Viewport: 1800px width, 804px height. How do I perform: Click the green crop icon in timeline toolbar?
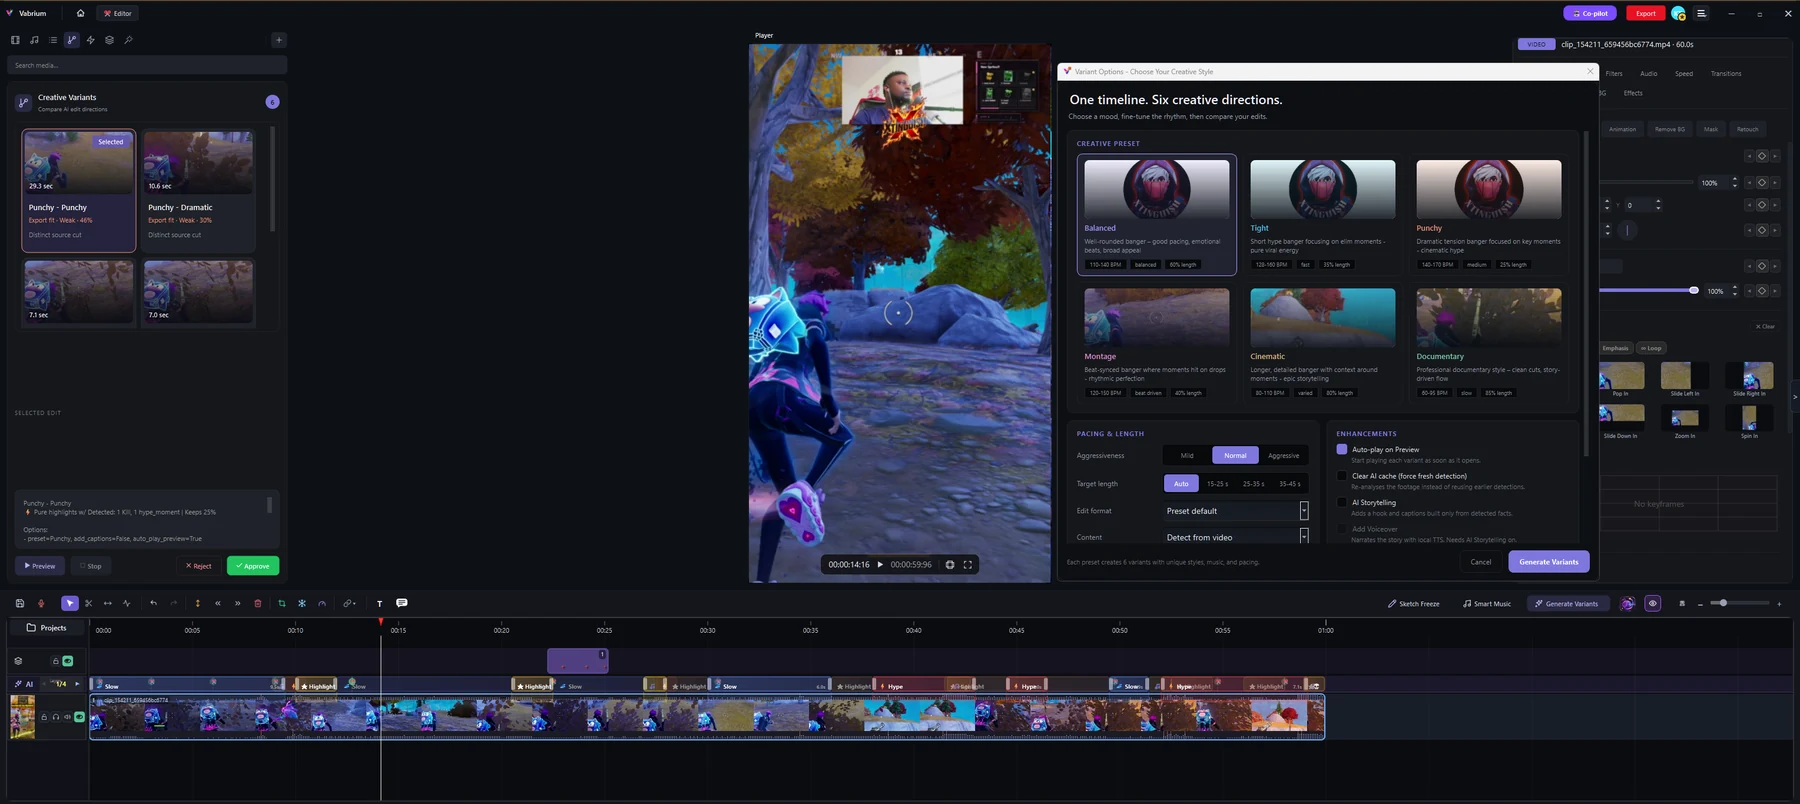282,603
